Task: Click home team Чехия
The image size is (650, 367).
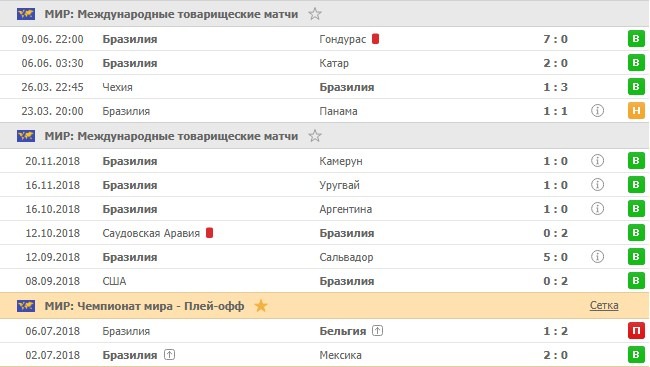Action: (x=117, y=87)
